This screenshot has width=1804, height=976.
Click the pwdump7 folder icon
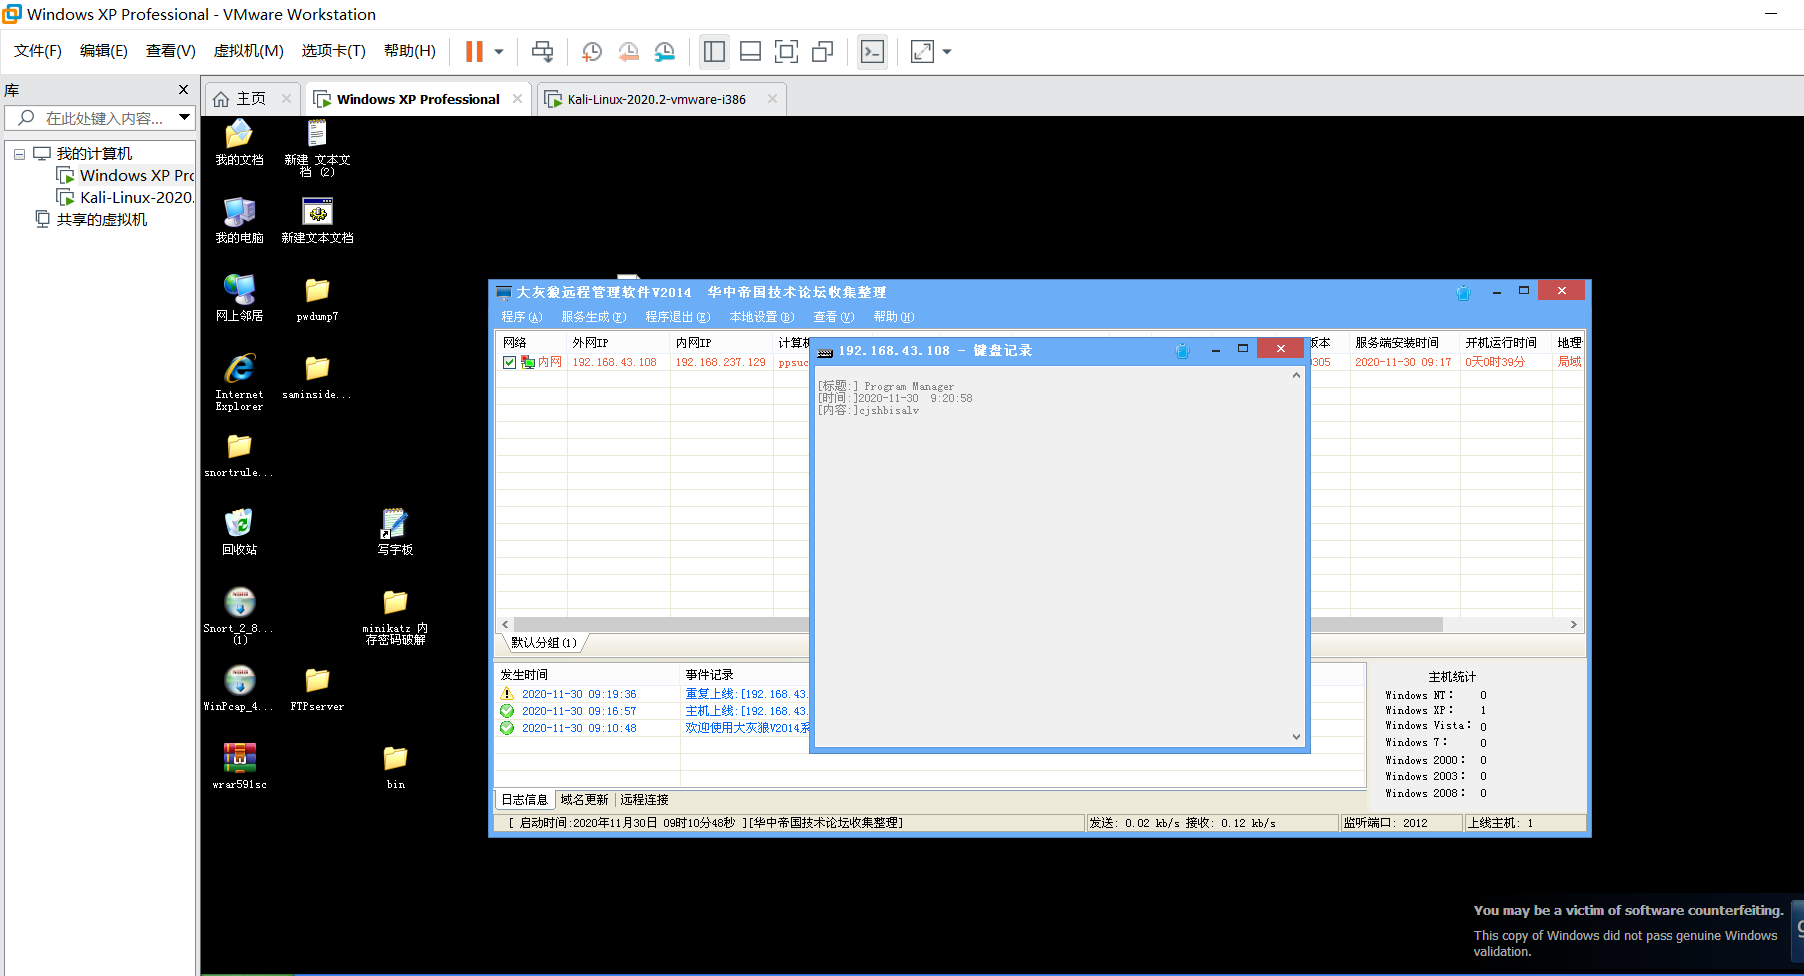pos(318,298)
